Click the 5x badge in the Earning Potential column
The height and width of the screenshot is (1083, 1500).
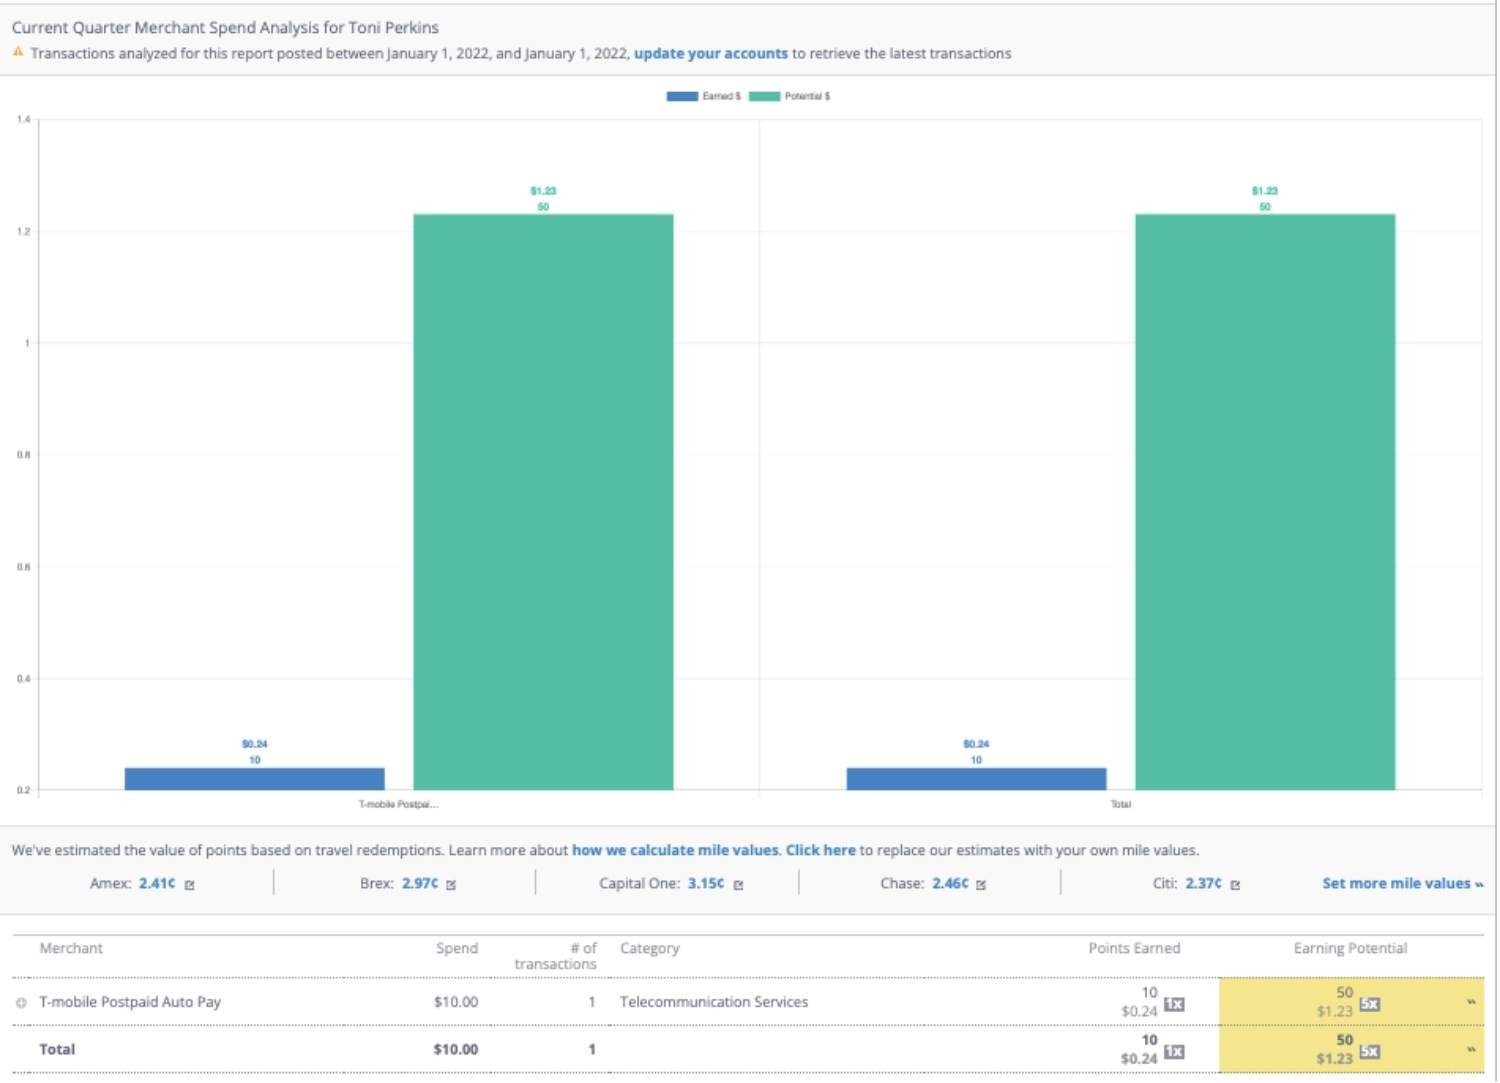[x=1371, y=1005]
